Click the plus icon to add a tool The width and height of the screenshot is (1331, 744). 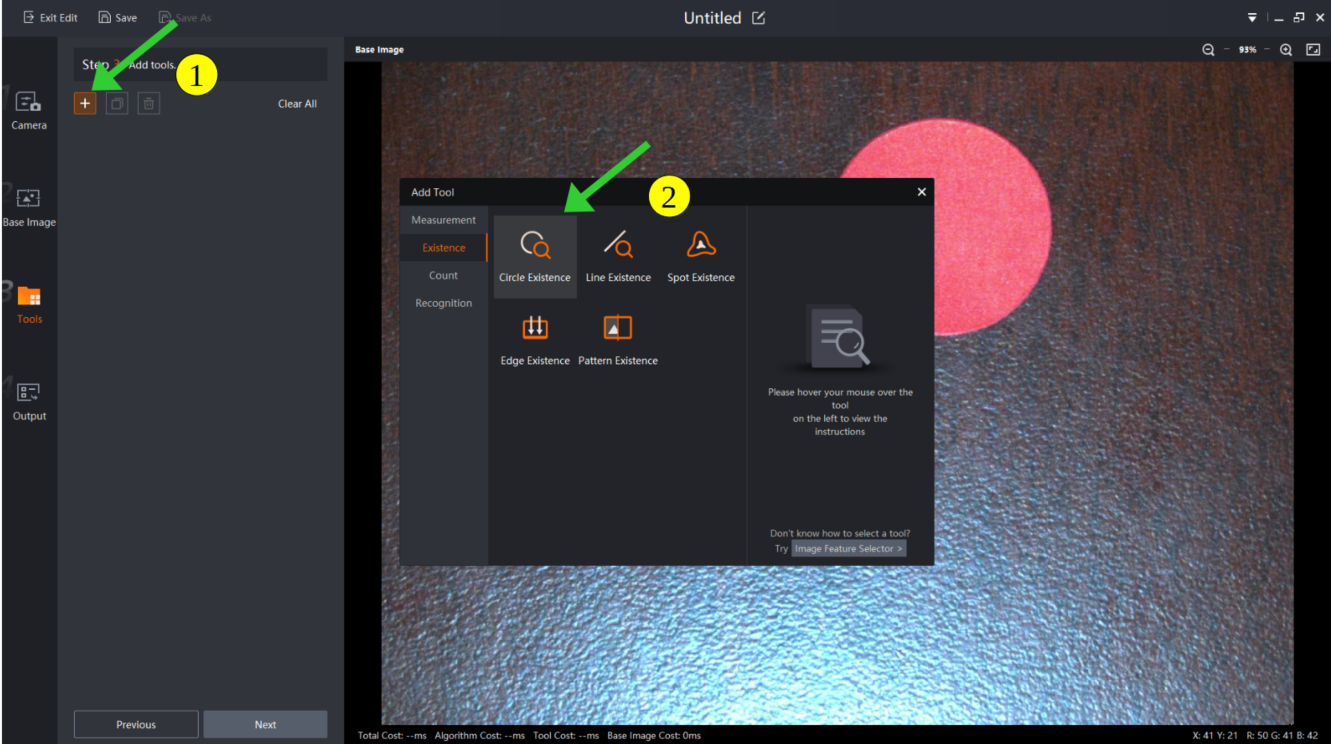85,103
